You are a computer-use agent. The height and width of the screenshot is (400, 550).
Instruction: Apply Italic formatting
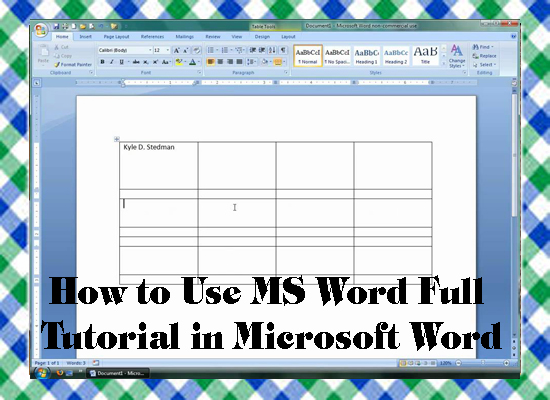coord(112,62)
